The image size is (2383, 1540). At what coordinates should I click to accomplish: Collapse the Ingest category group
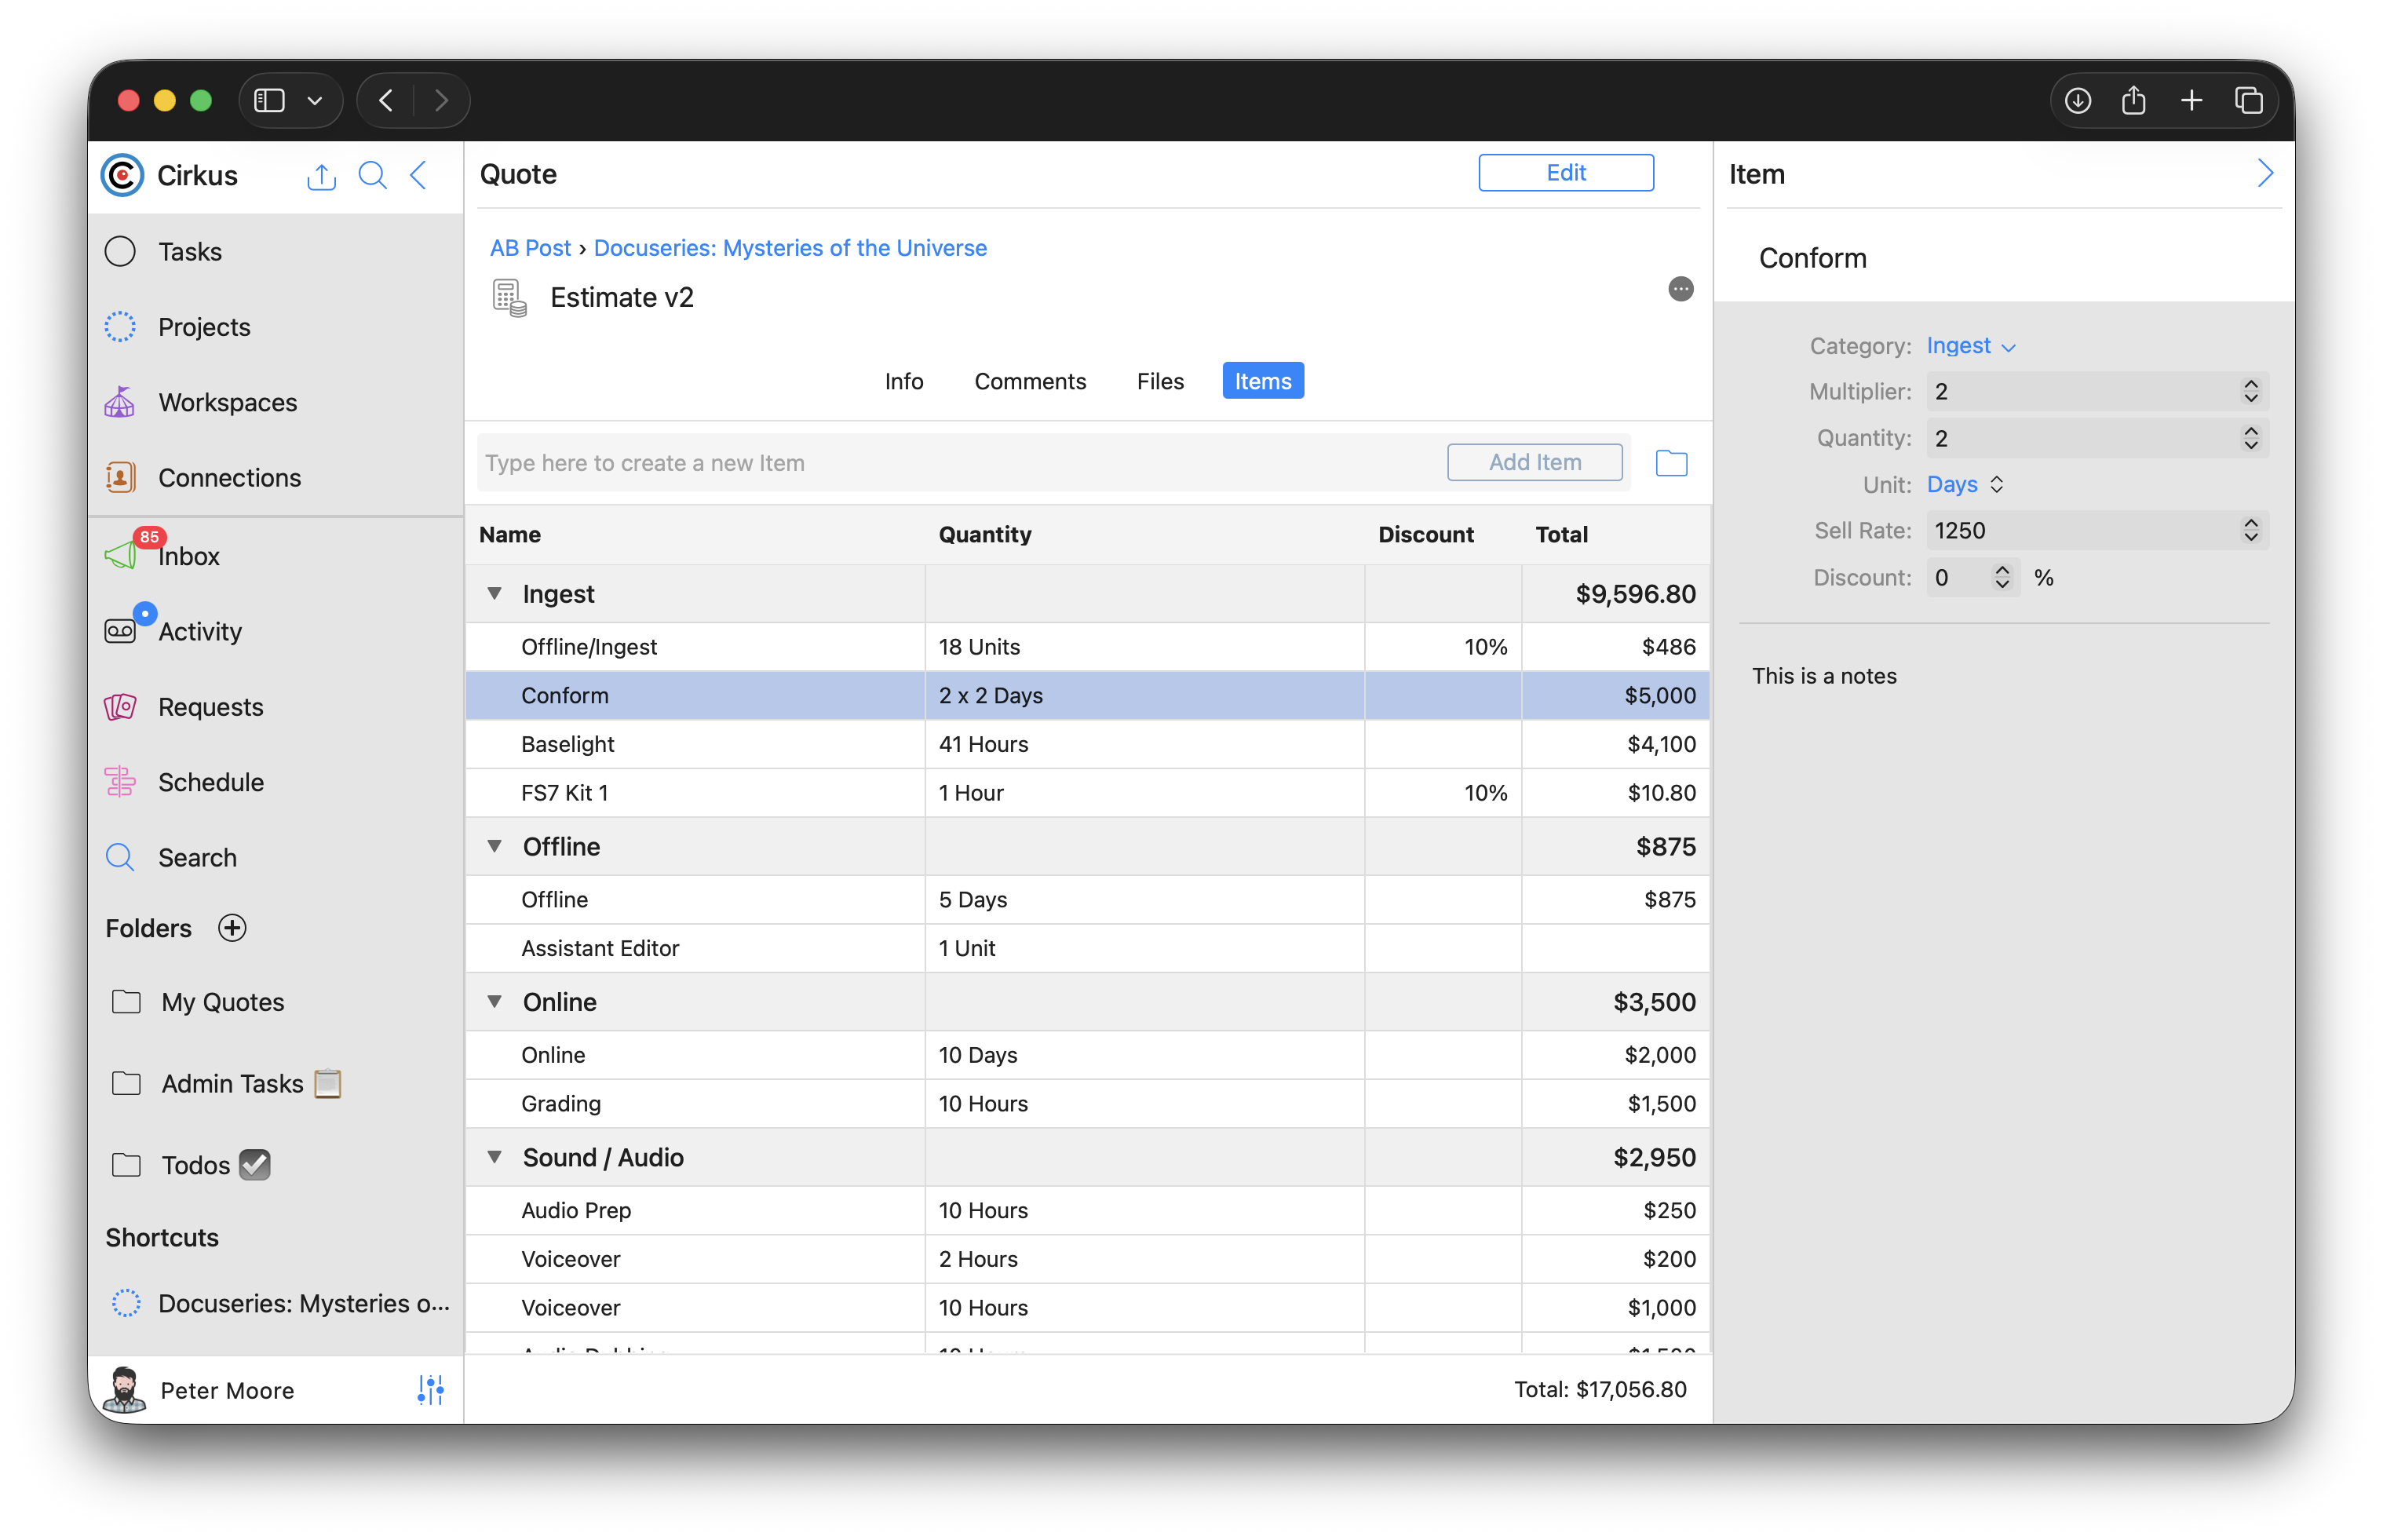coord(495,593)
